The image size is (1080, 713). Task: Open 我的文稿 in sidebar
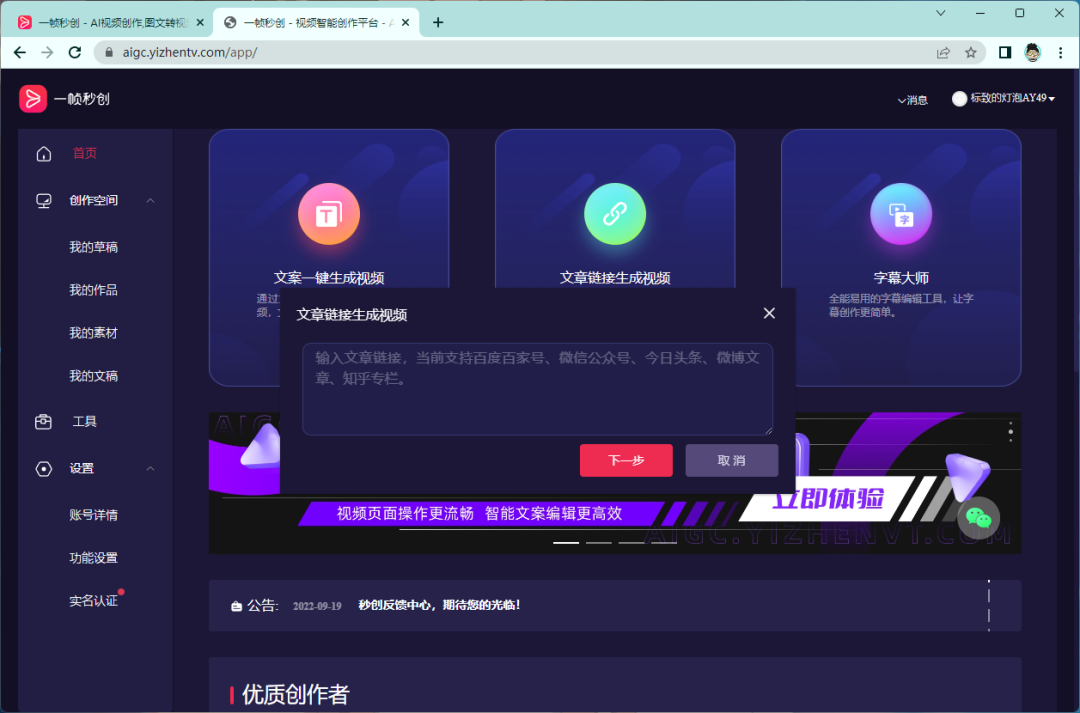[93, 376]
